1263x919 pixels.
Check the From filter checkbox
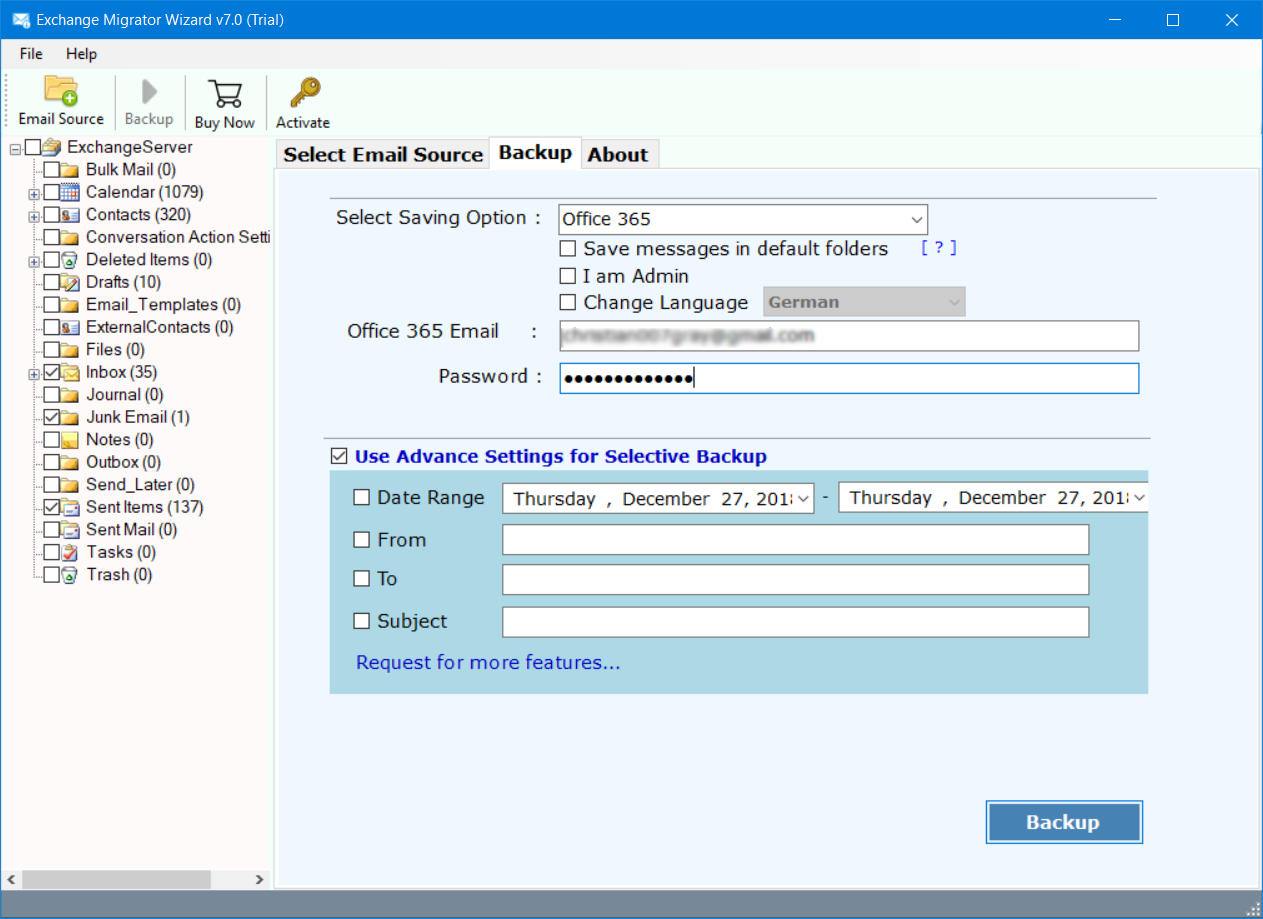click(x=361, y=540)
